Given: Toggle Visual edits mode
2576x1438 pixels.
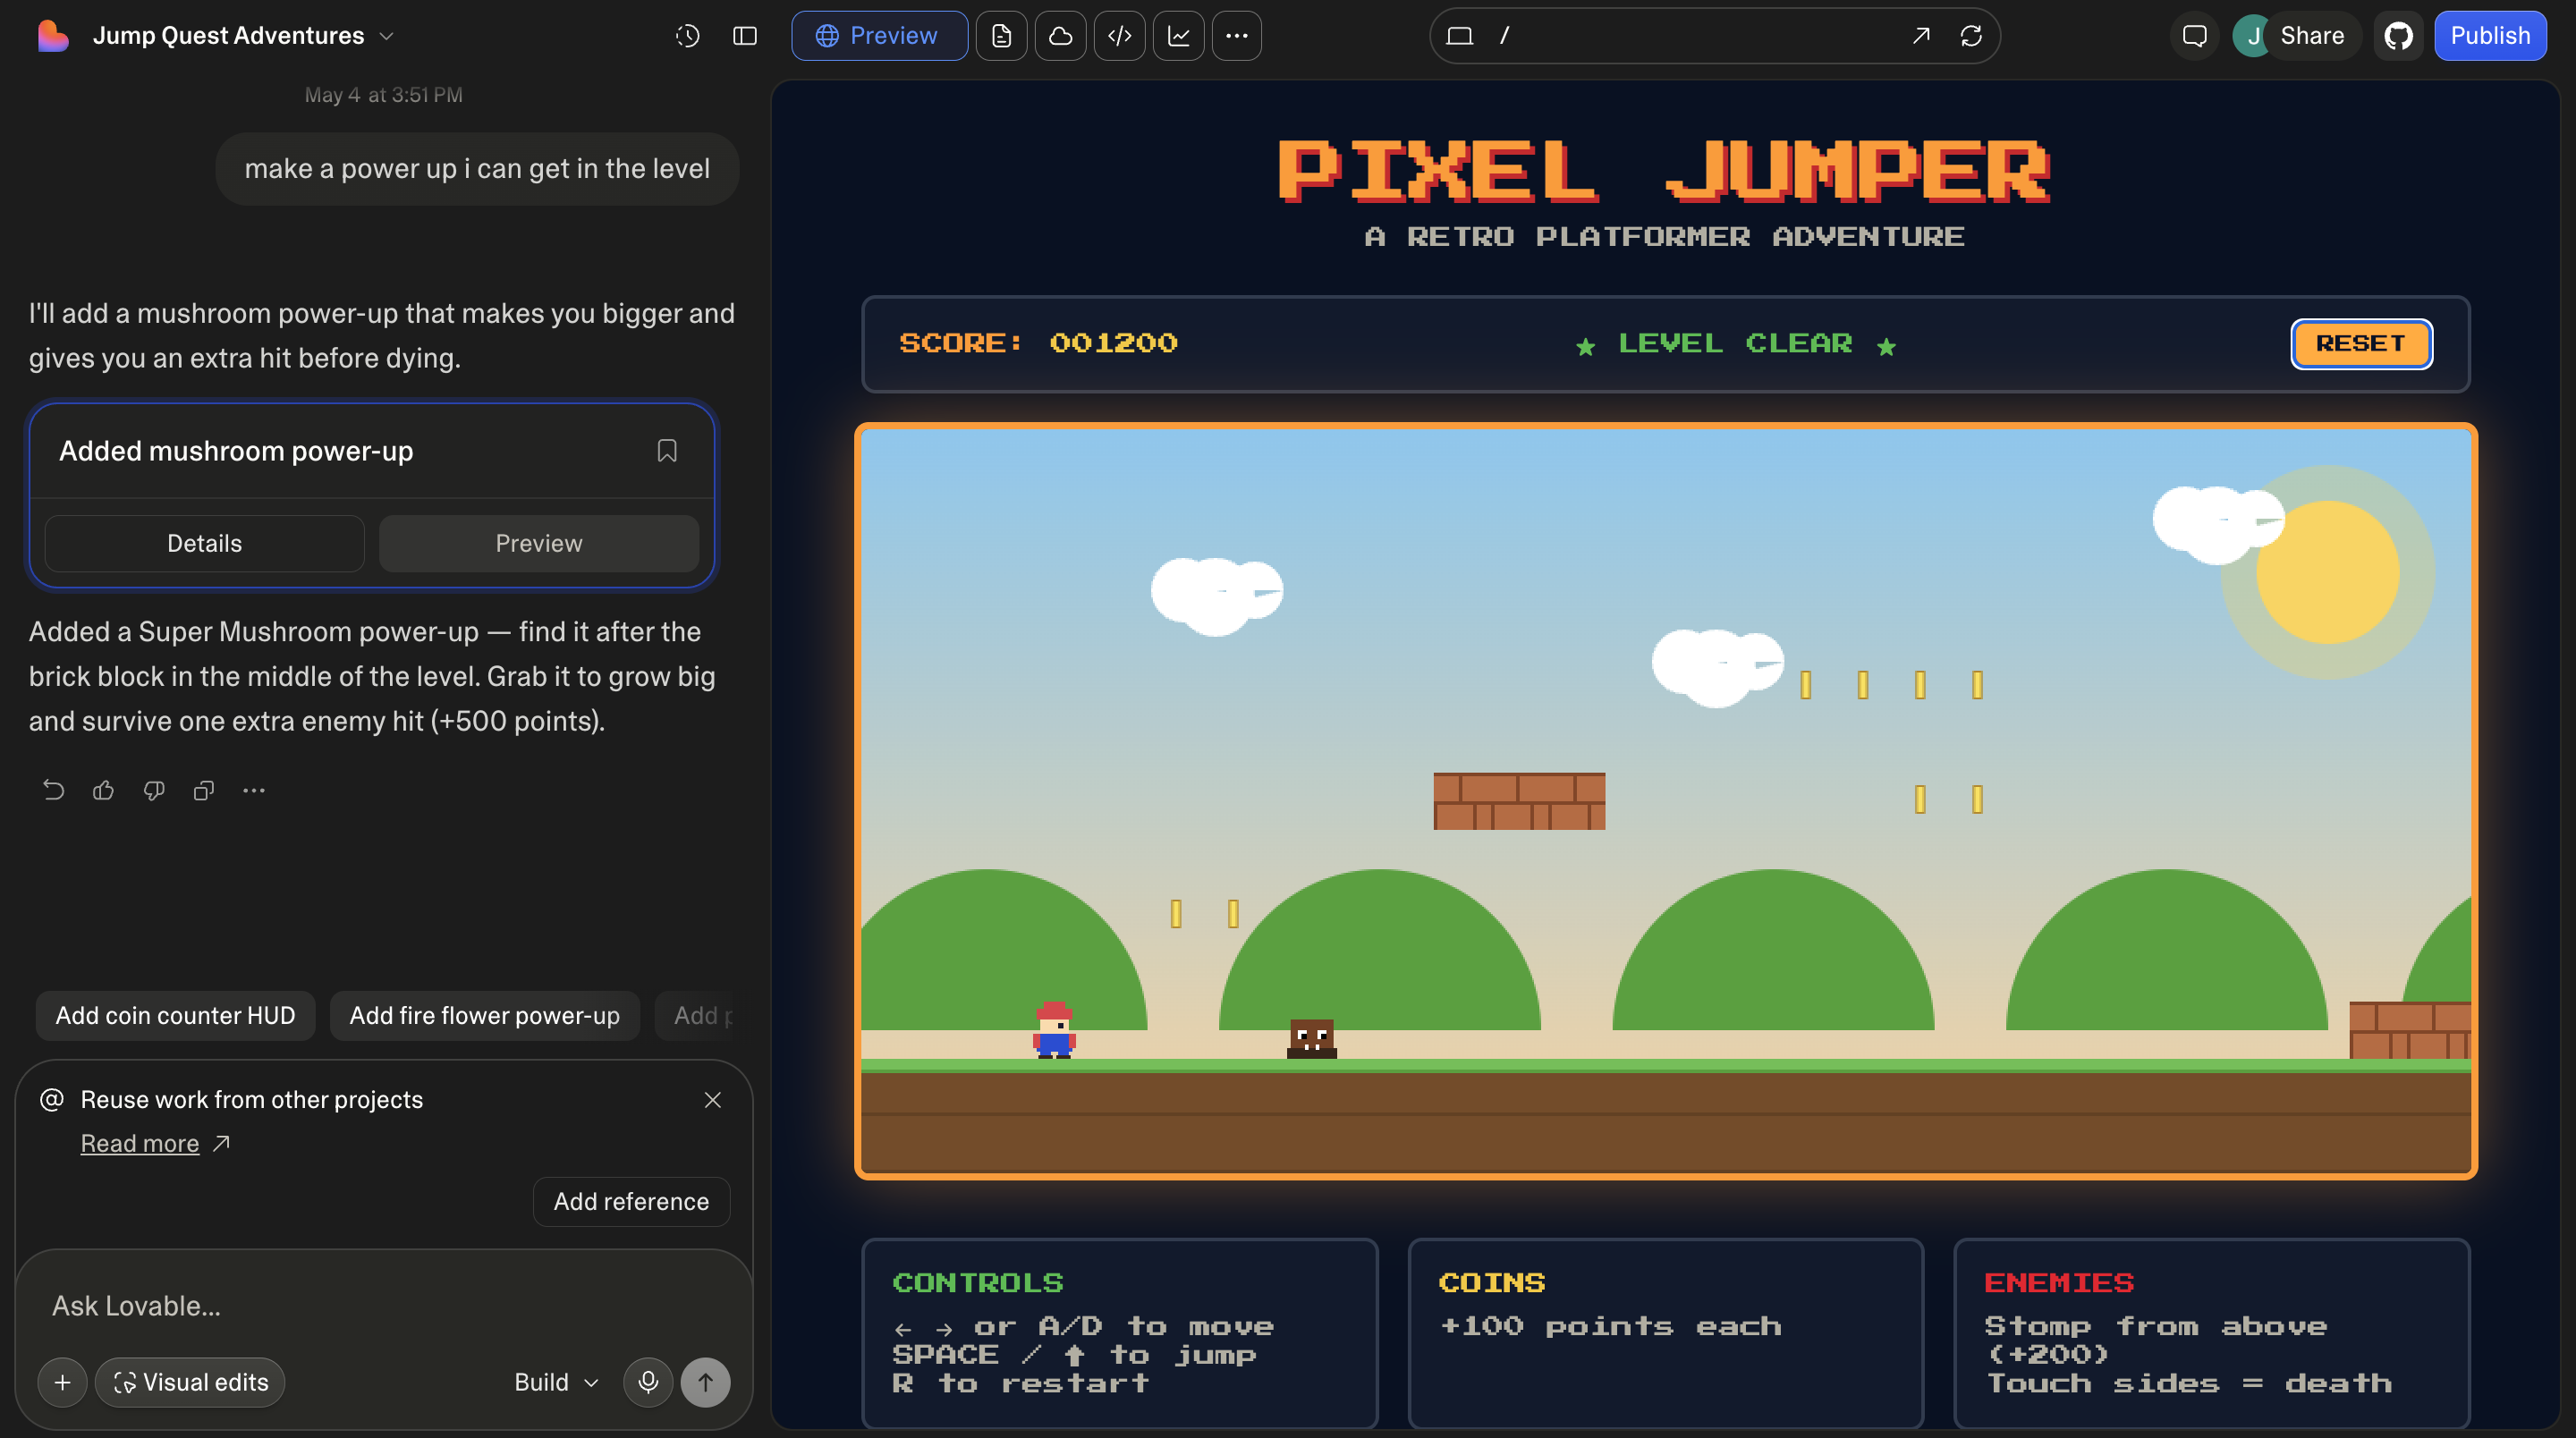Looking at the screenshot, I should click(190, 1382).
